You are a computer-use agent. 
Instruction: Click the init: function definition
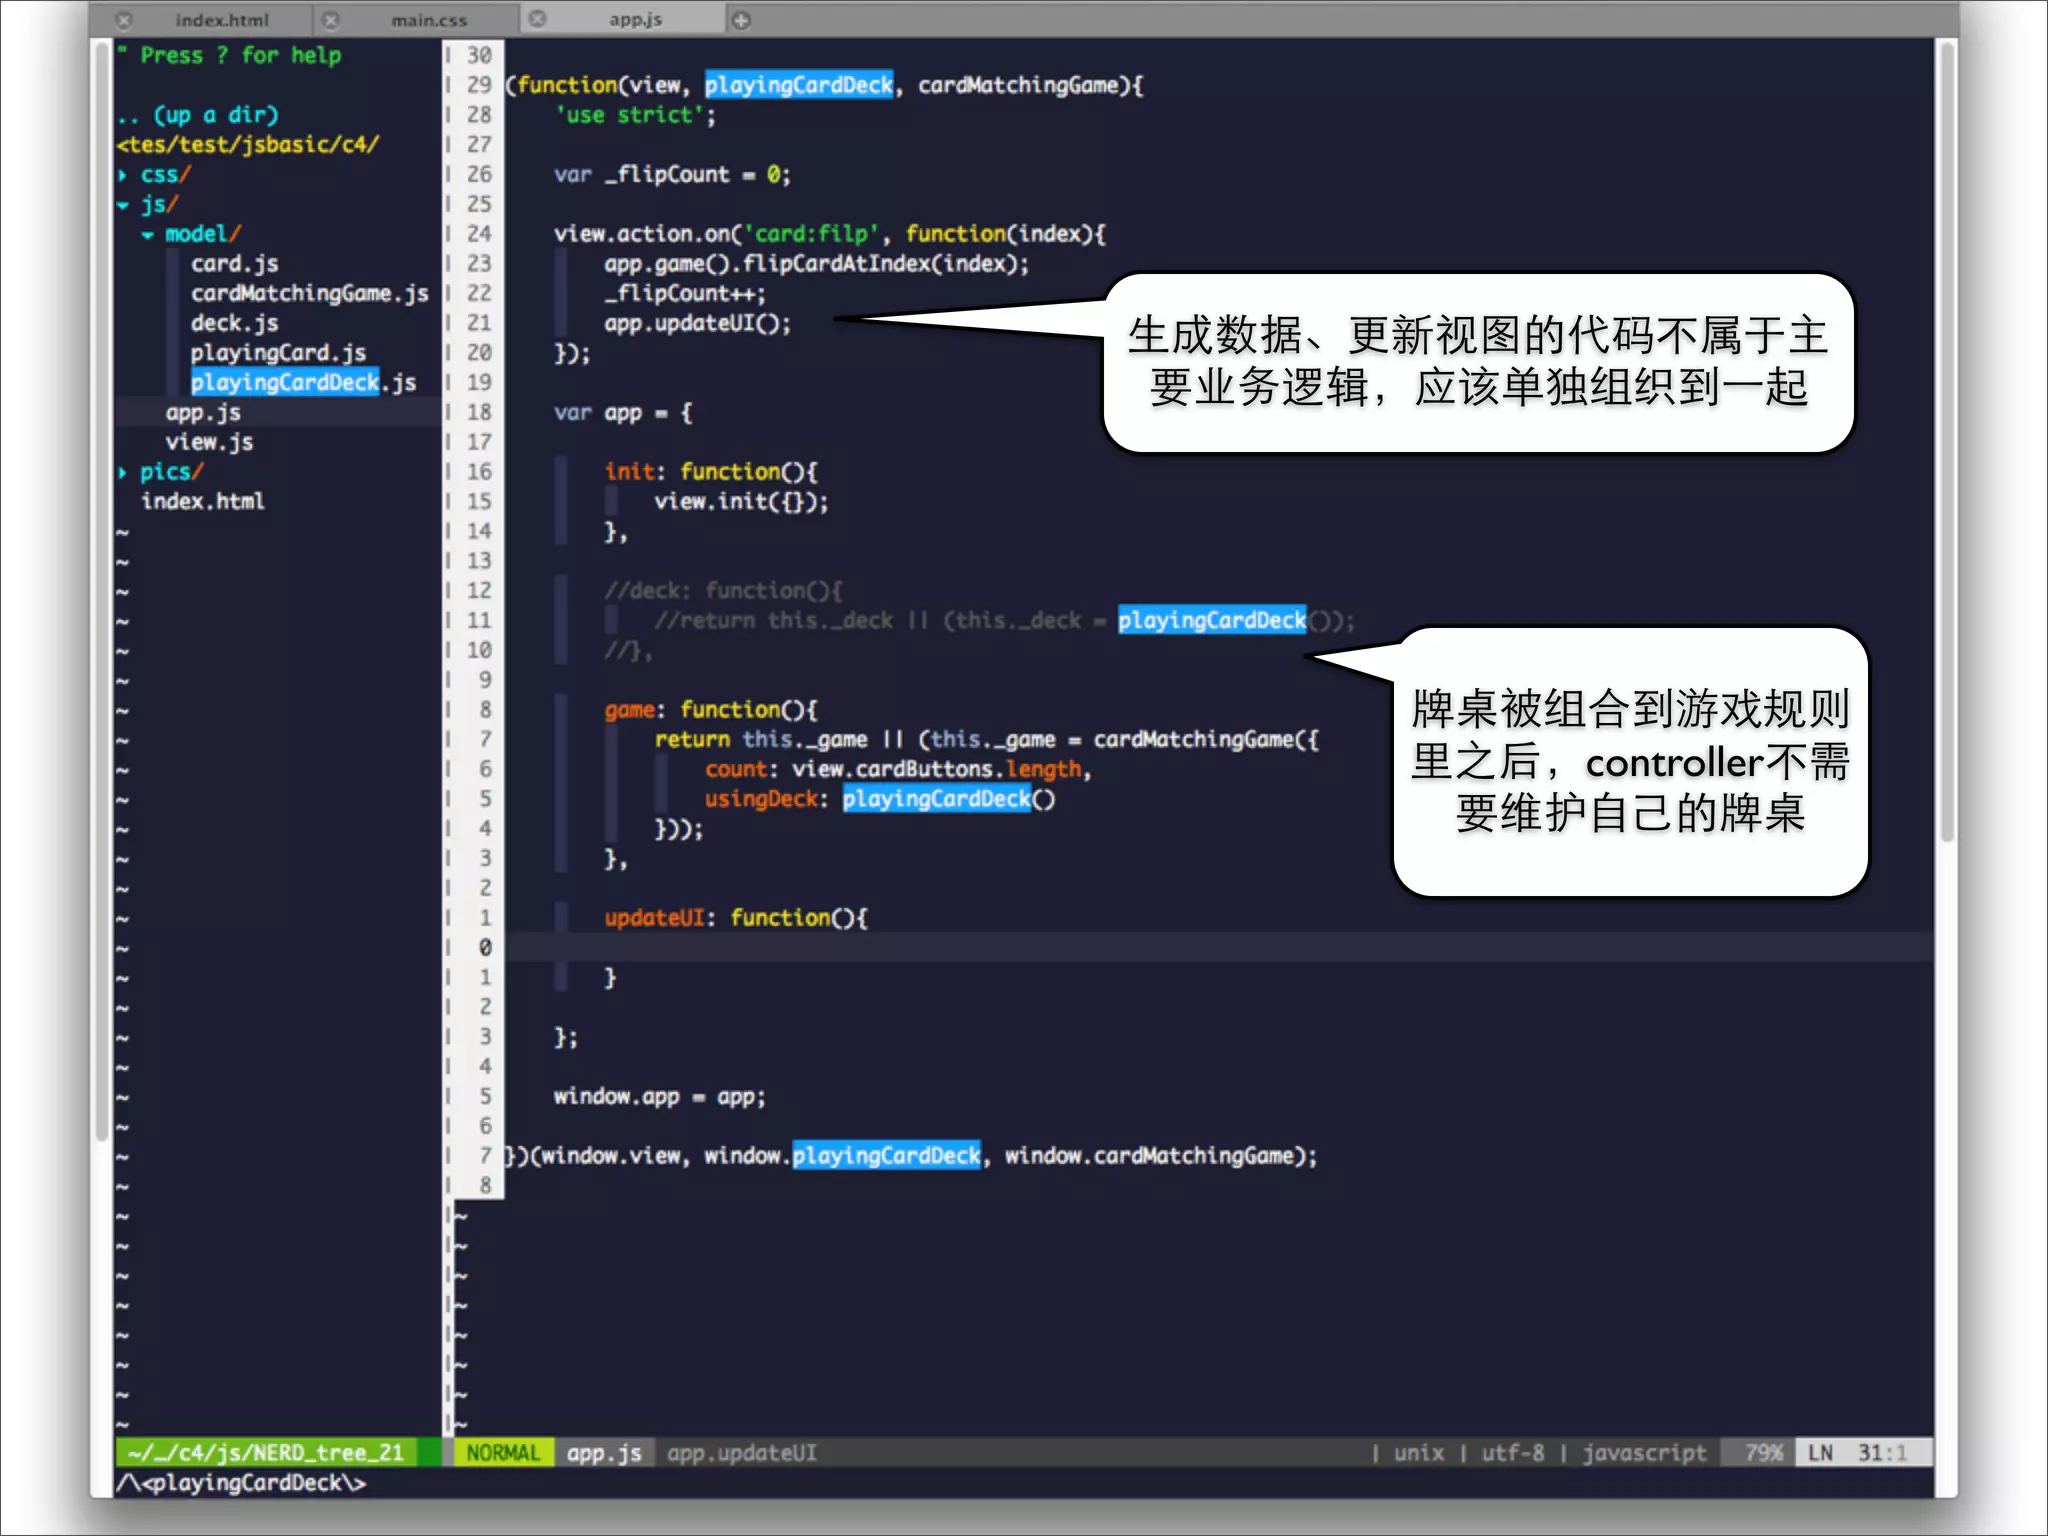point(710,472)
